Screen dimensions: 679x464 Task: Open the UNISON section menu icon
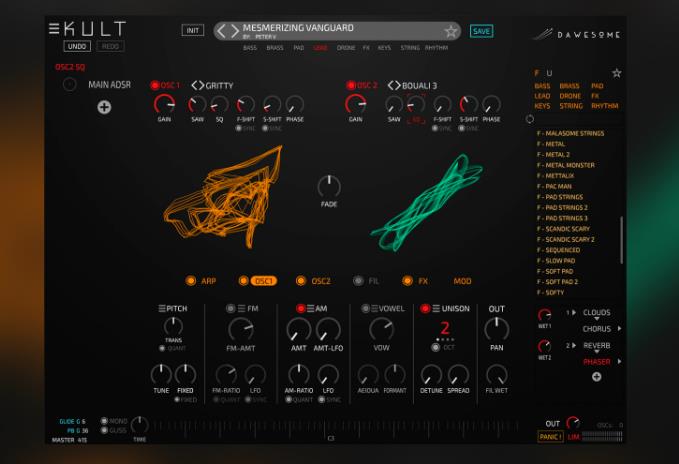tap(436, 308)
